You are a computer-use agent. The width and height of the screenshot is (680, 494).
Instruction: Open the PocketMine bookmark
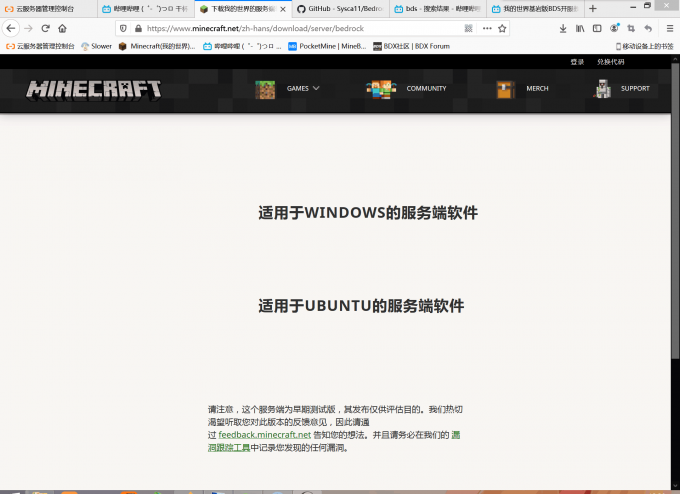click(x=327, y=46)
